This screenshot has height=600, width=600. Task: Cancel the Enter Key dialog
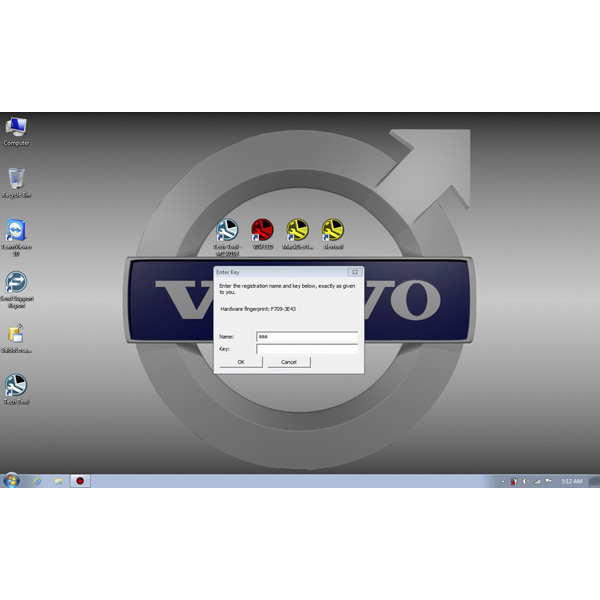pyautogui.click(x=289, y=362)
